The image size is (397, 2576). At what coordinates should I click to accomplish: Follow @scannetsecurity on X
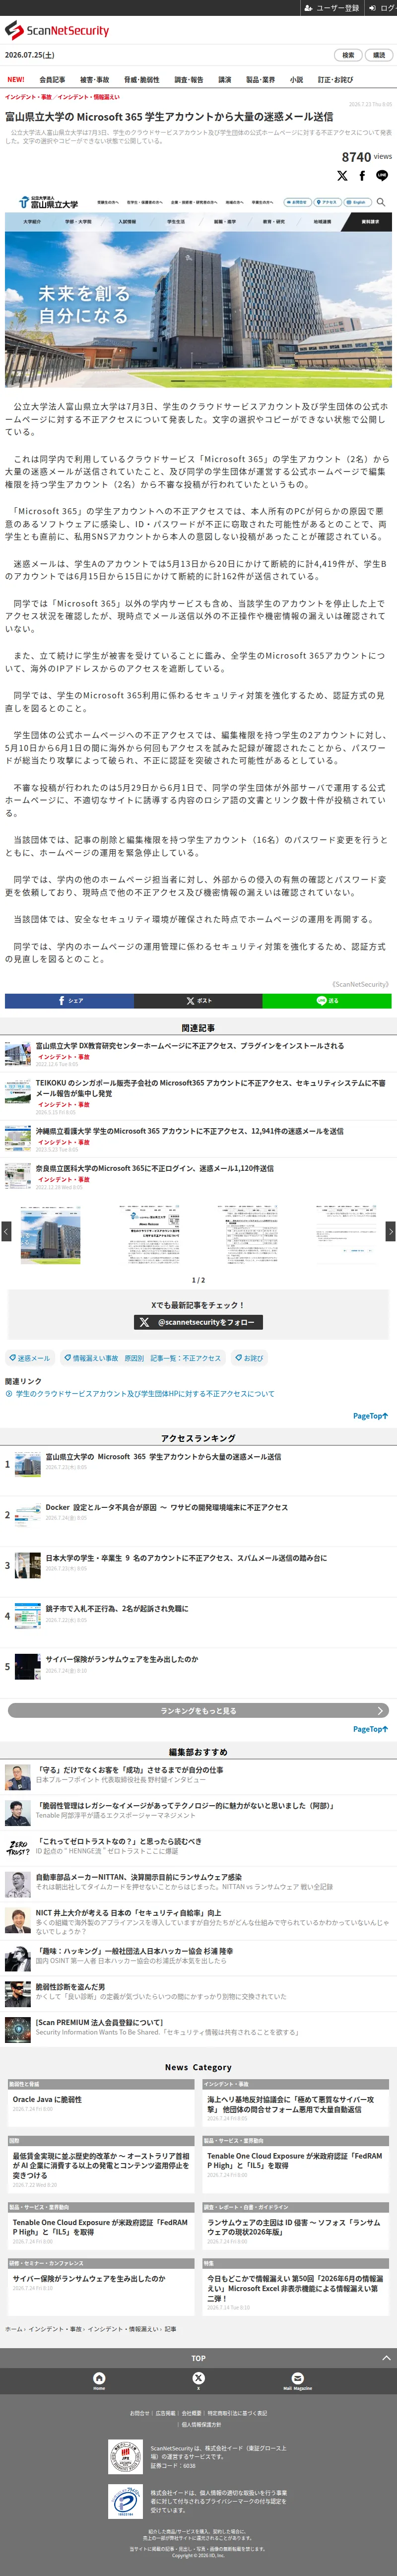[198, 1322]
